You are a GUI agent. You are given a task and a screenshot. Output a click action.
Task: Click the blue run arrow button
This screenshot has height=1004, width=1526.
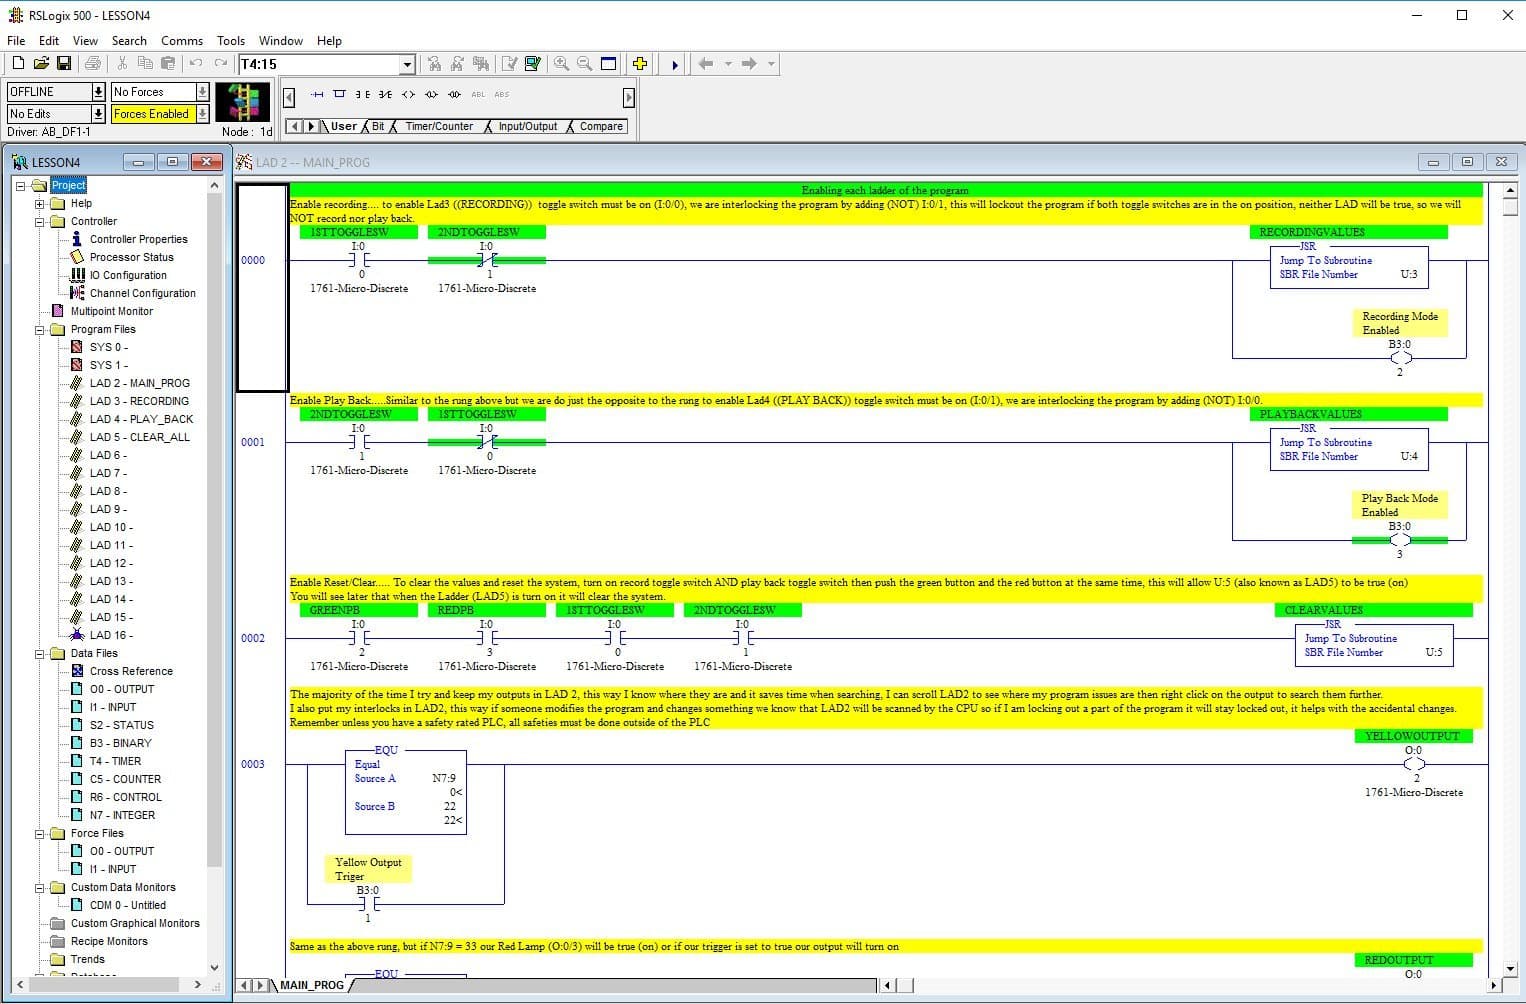[x=673, y=63]
